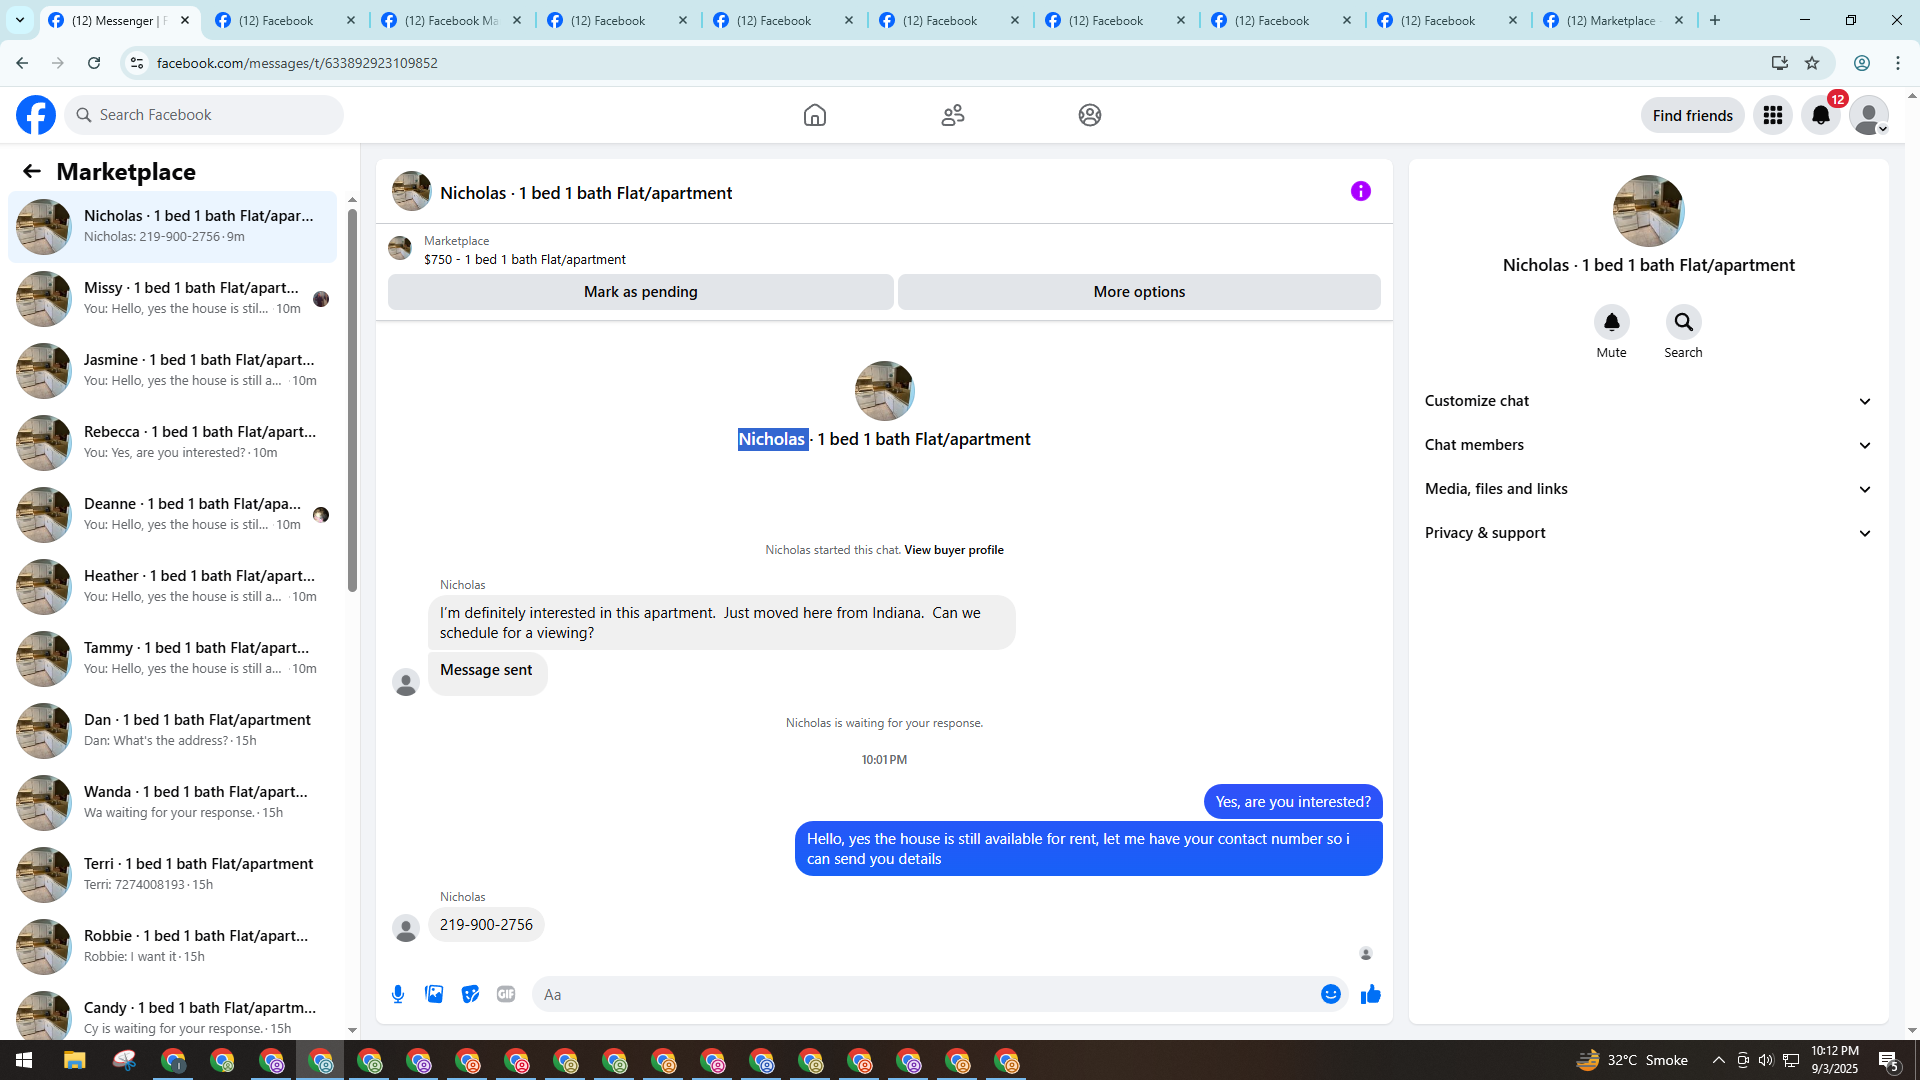Open the Robbie conversation
This screenshot has height=1080, width=1920.
172,947
